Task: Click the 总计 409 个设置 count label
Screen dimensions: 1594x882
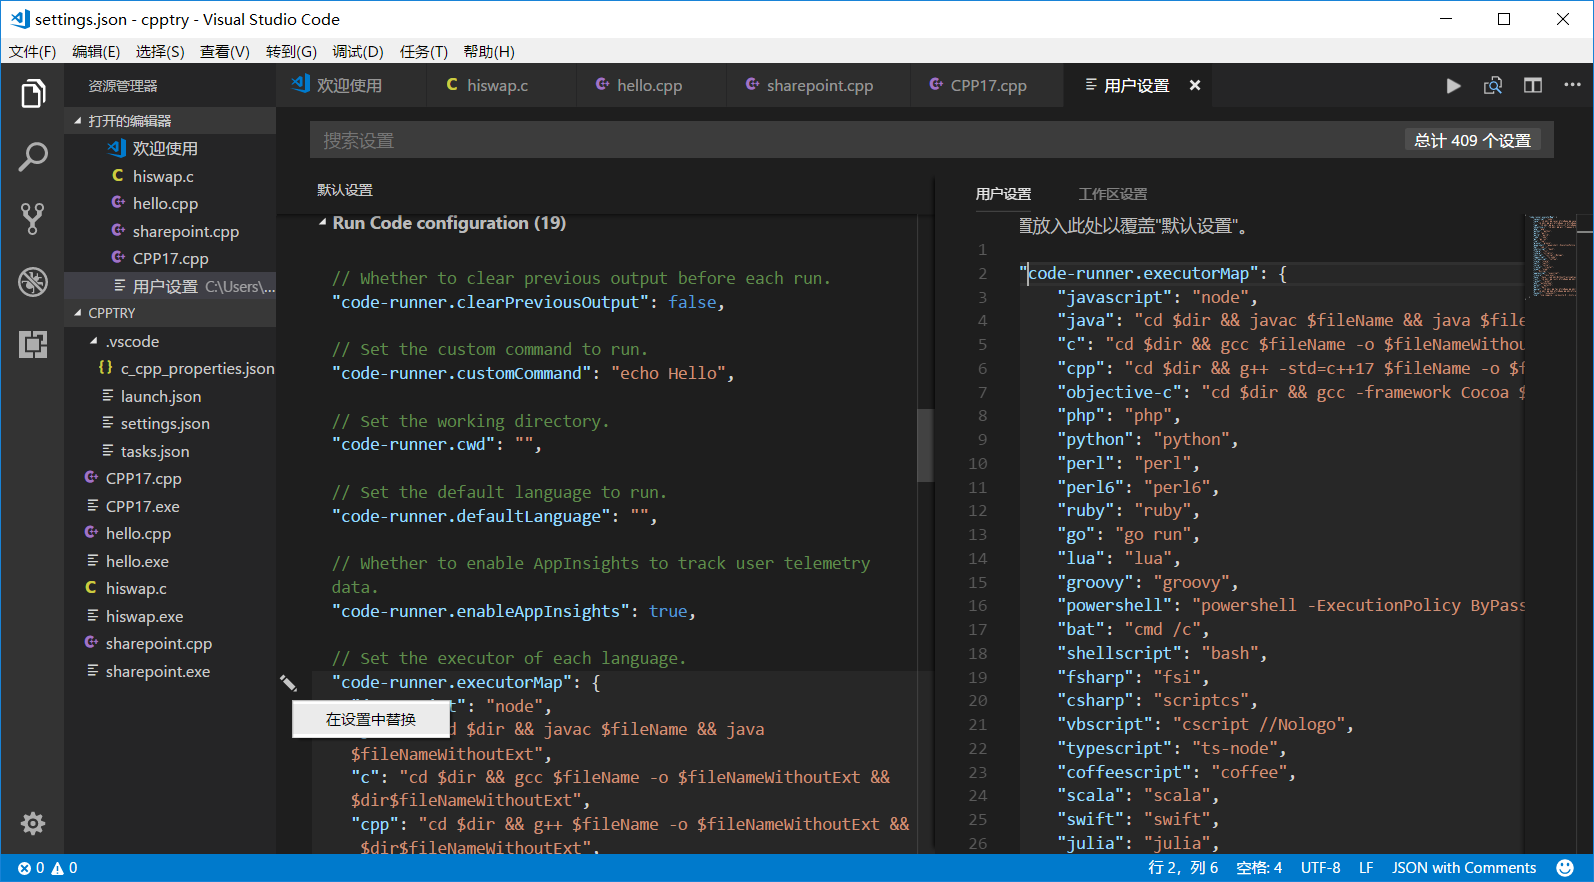Action: click(x=1472, y=141)
